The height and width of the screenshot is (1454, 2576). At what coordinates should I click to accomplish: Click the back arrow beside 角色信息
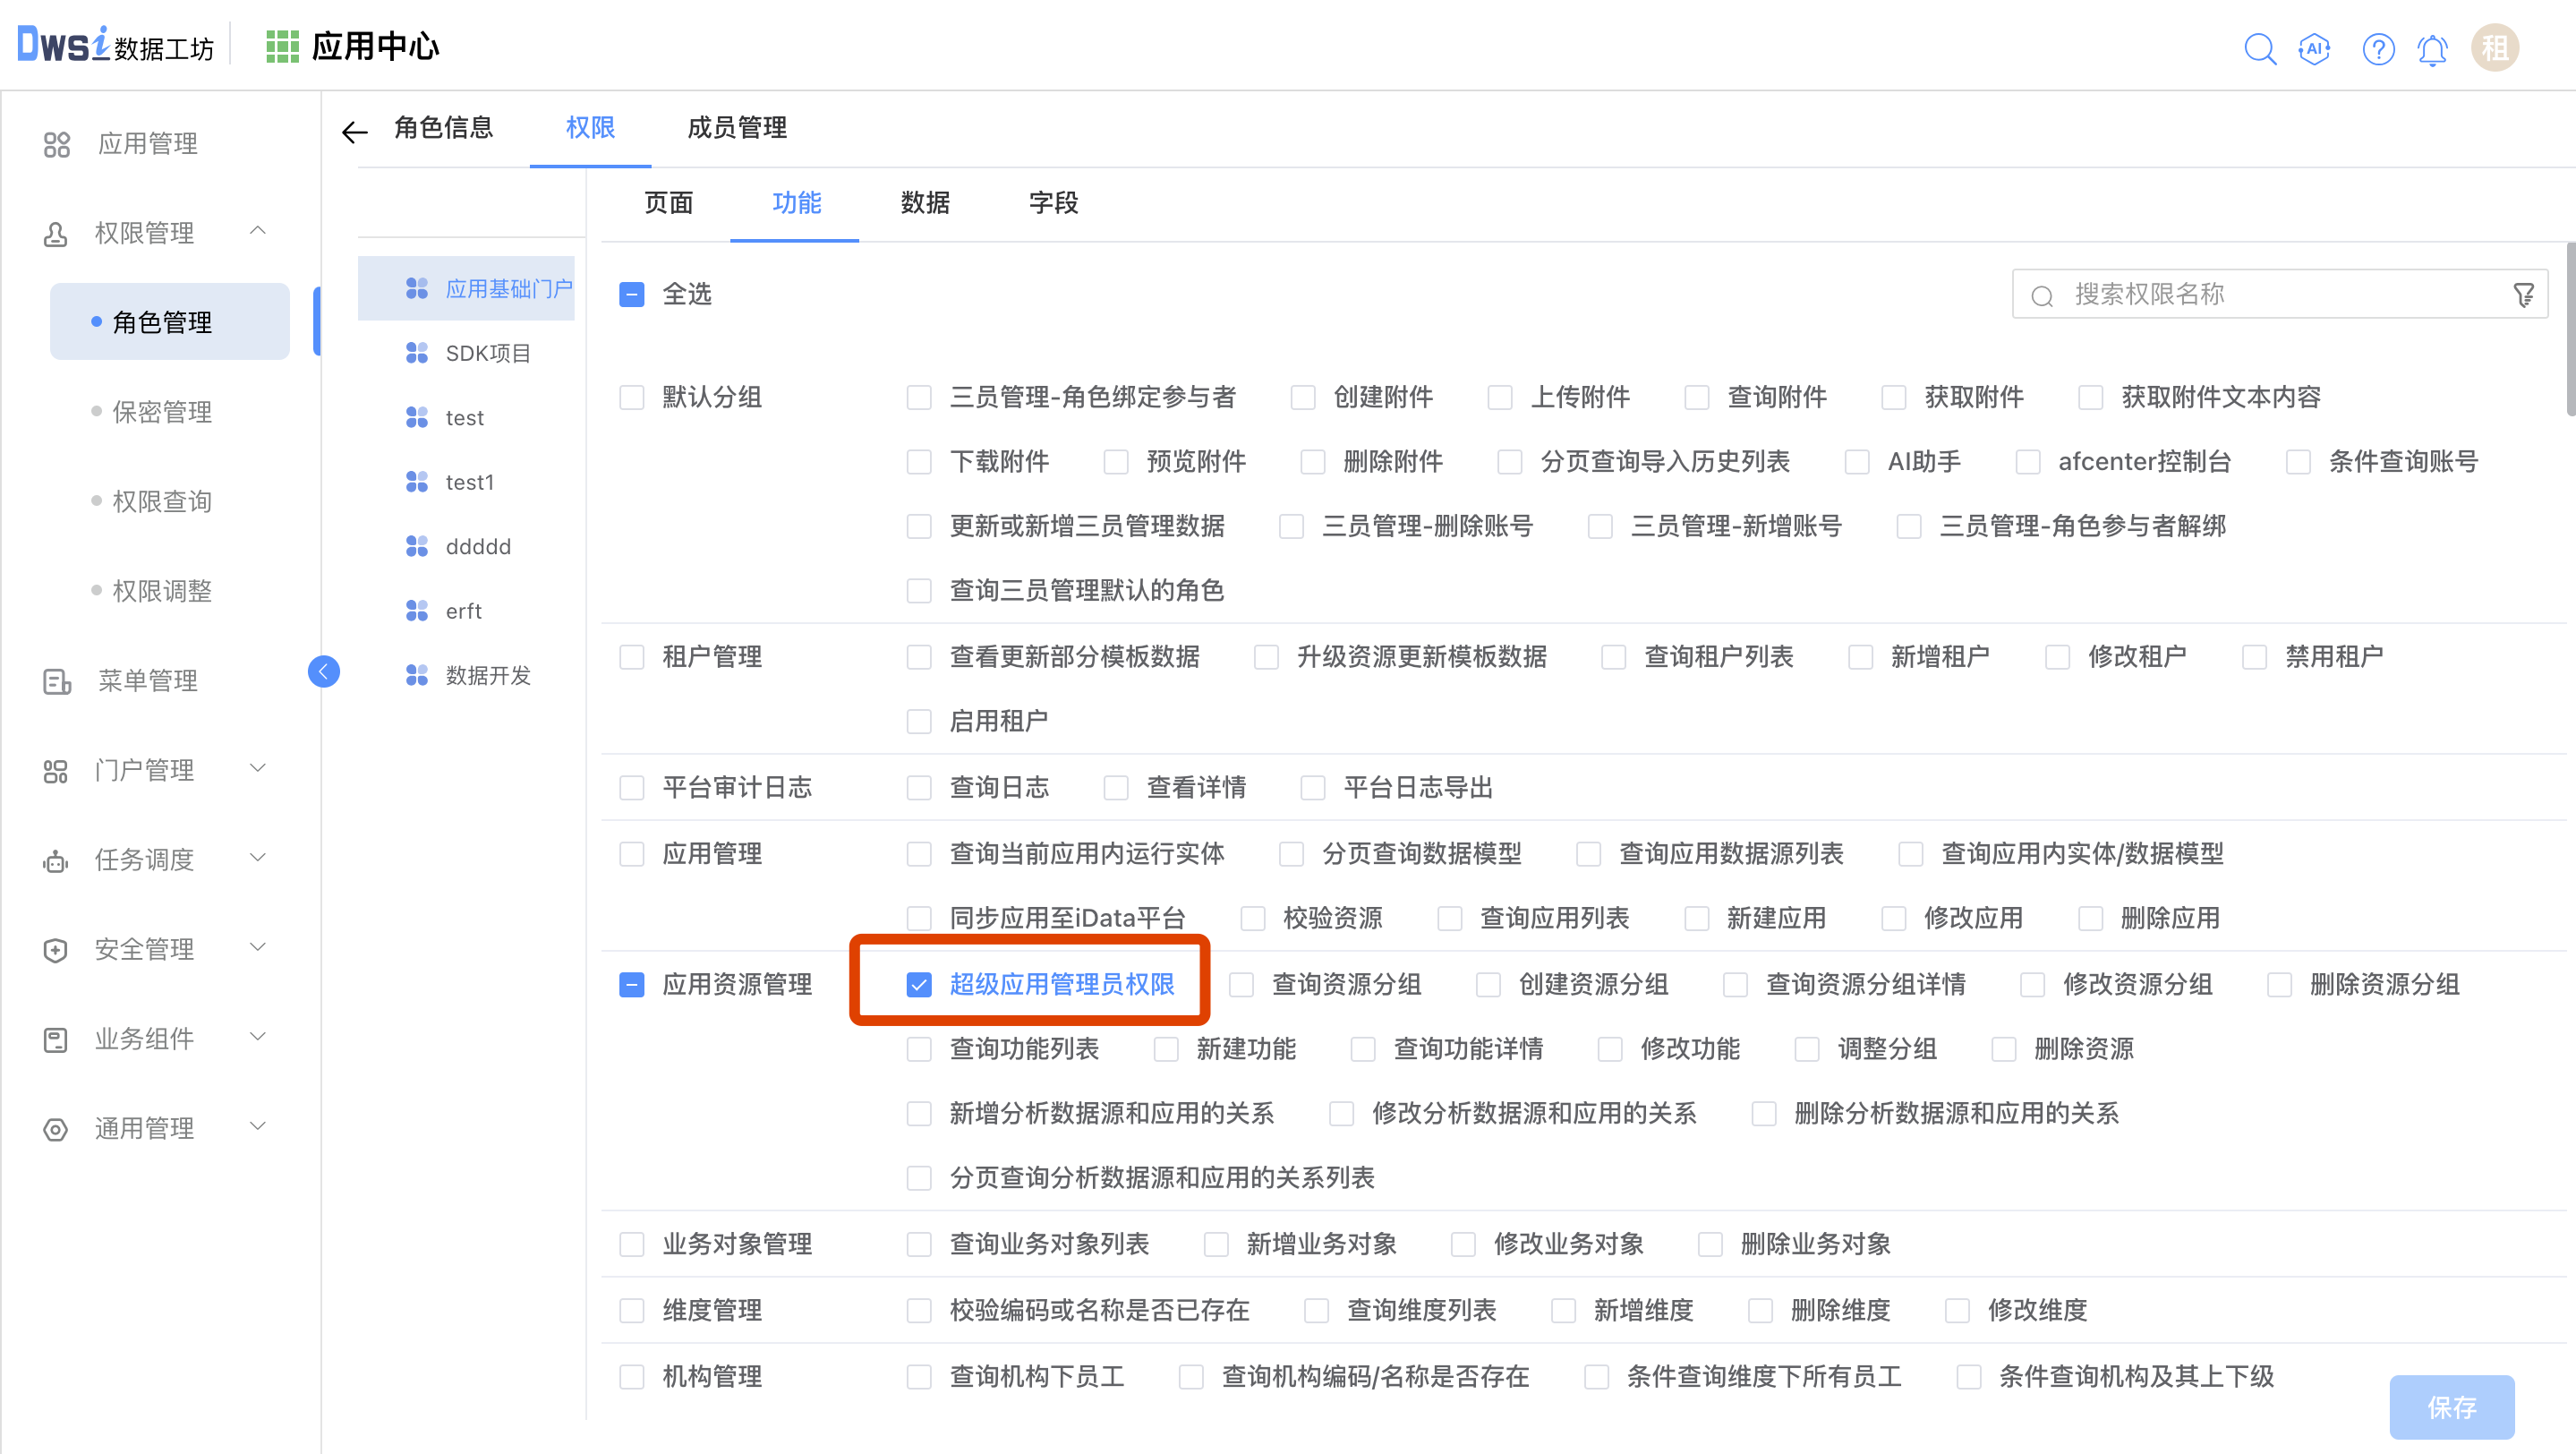pos(354,131)
